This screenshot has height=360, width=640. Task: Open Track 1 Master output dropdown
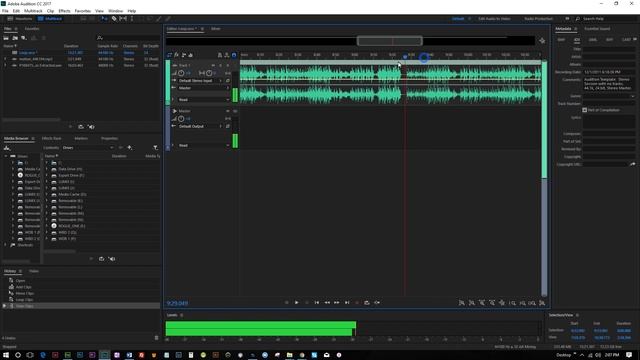[x=203, y=88]
